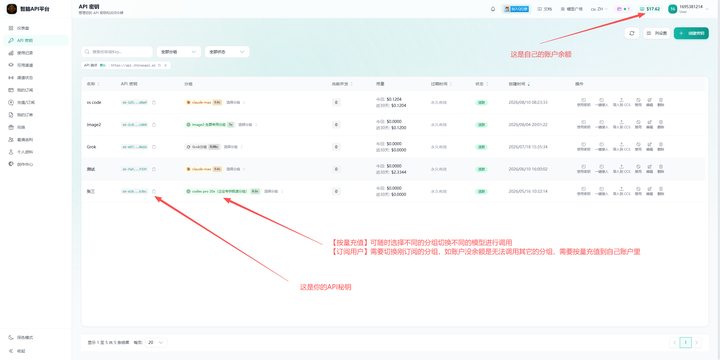720x360 pixels.
Task: Open the card-icon subscription item in sidebar
Action: 35,90
